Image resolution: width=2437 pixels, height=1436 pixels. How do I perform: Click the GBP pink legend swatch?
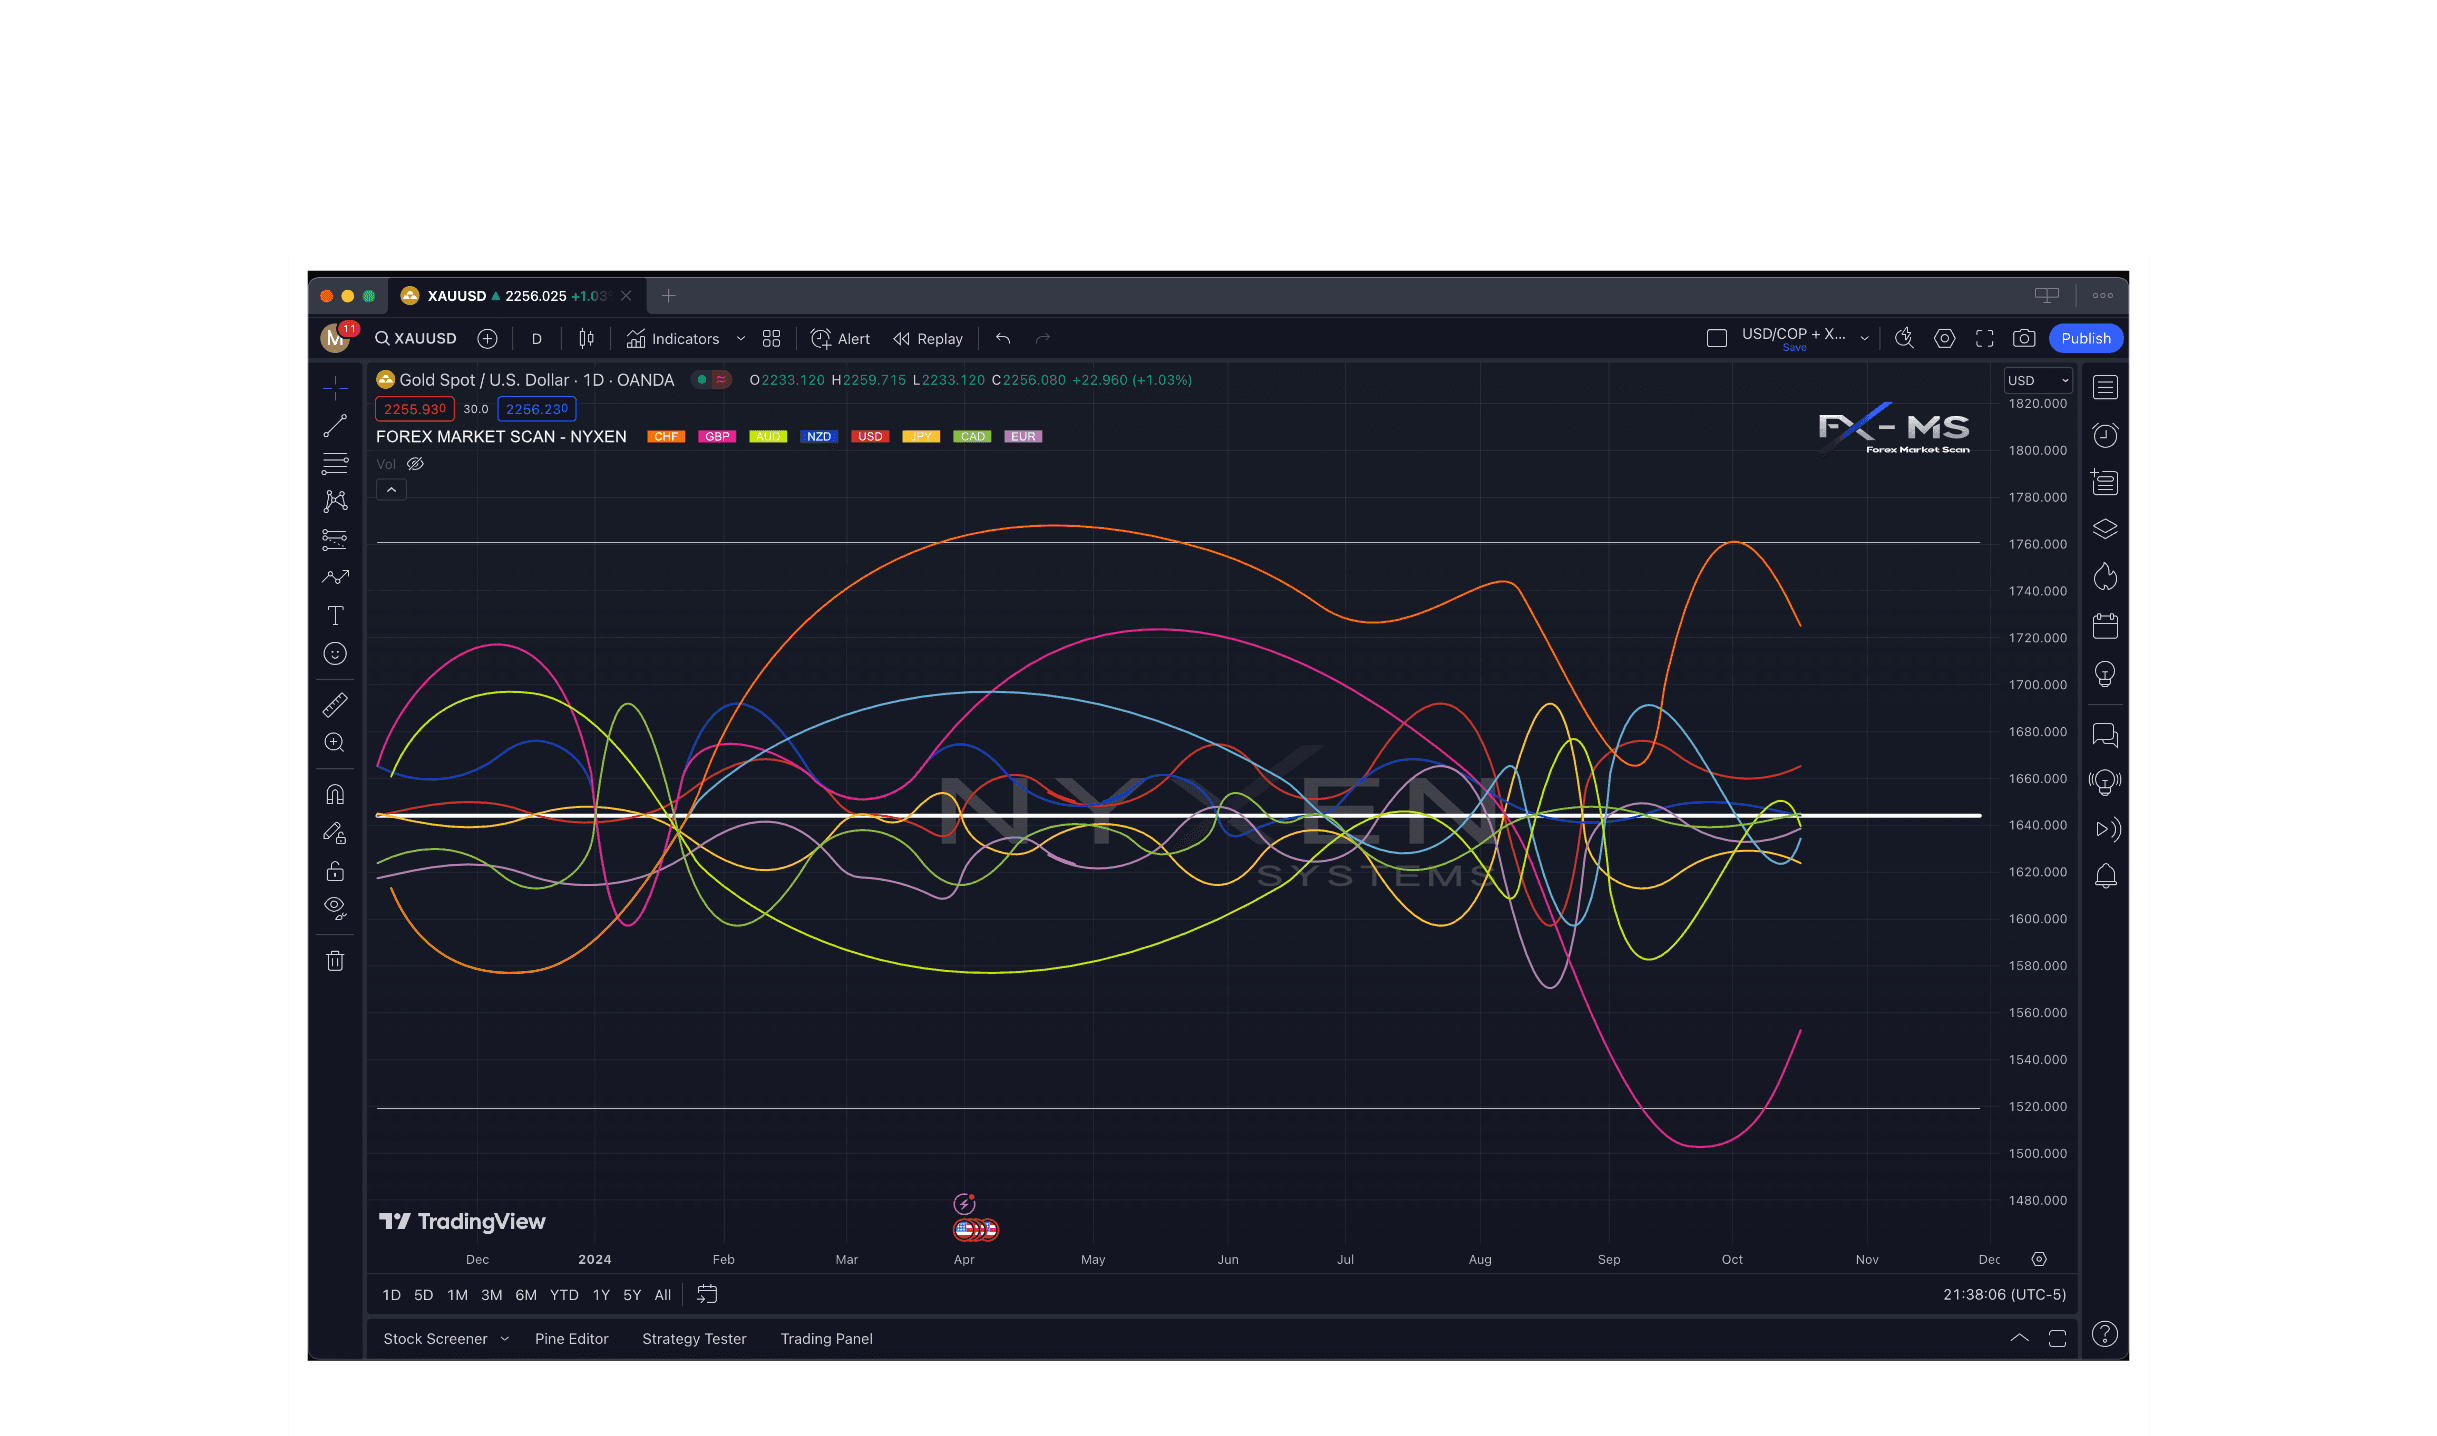(x=717, y=437)
